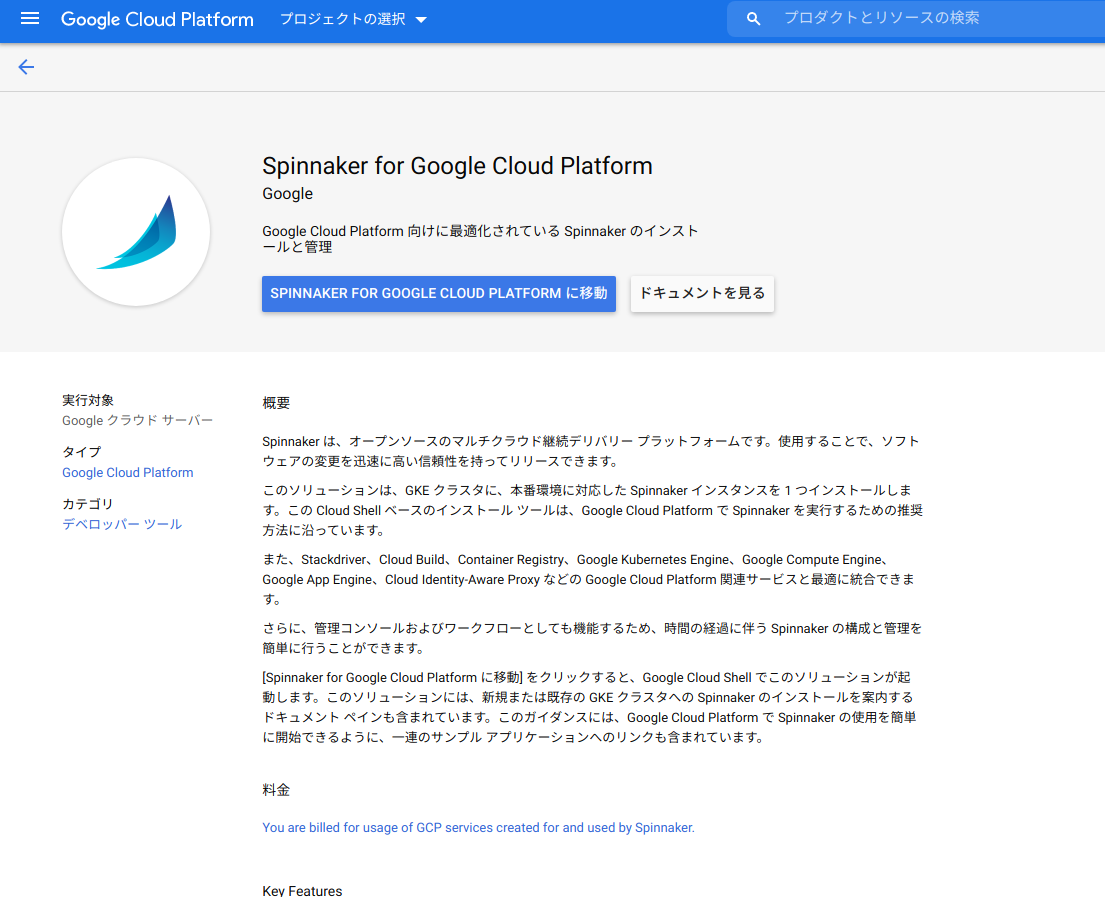Click the 実行対象 sidebar label
Image resolution: width=1105 pixels, height=897 pixels.
coord(88,399)
